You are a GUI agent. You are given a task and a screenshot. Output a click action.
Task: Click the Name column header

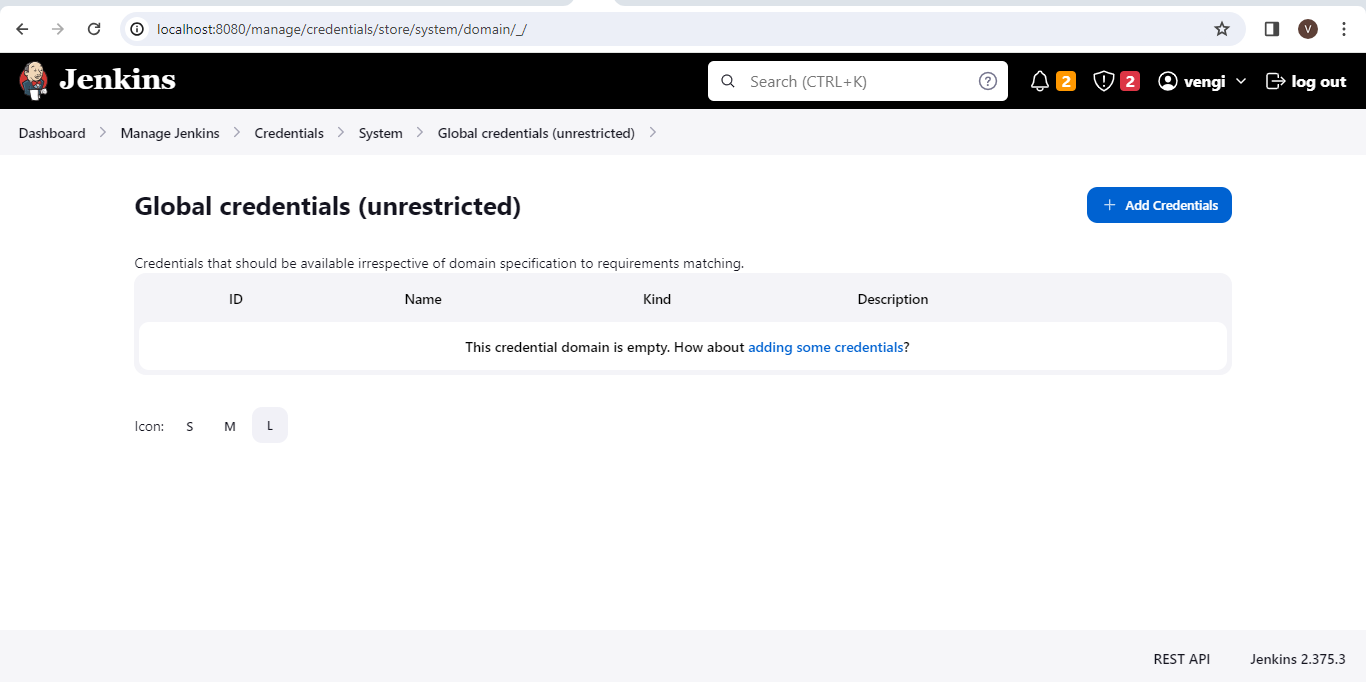click(x=423, y=299)
